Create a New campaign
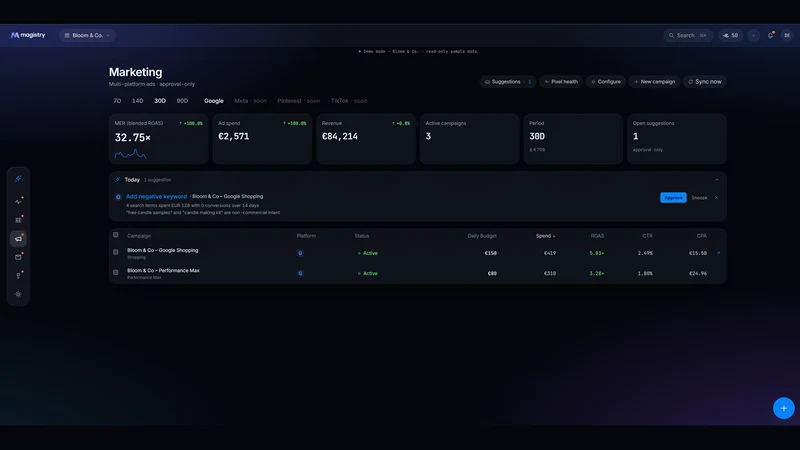Viewport: 800px width, 450px height. (654, 82)
